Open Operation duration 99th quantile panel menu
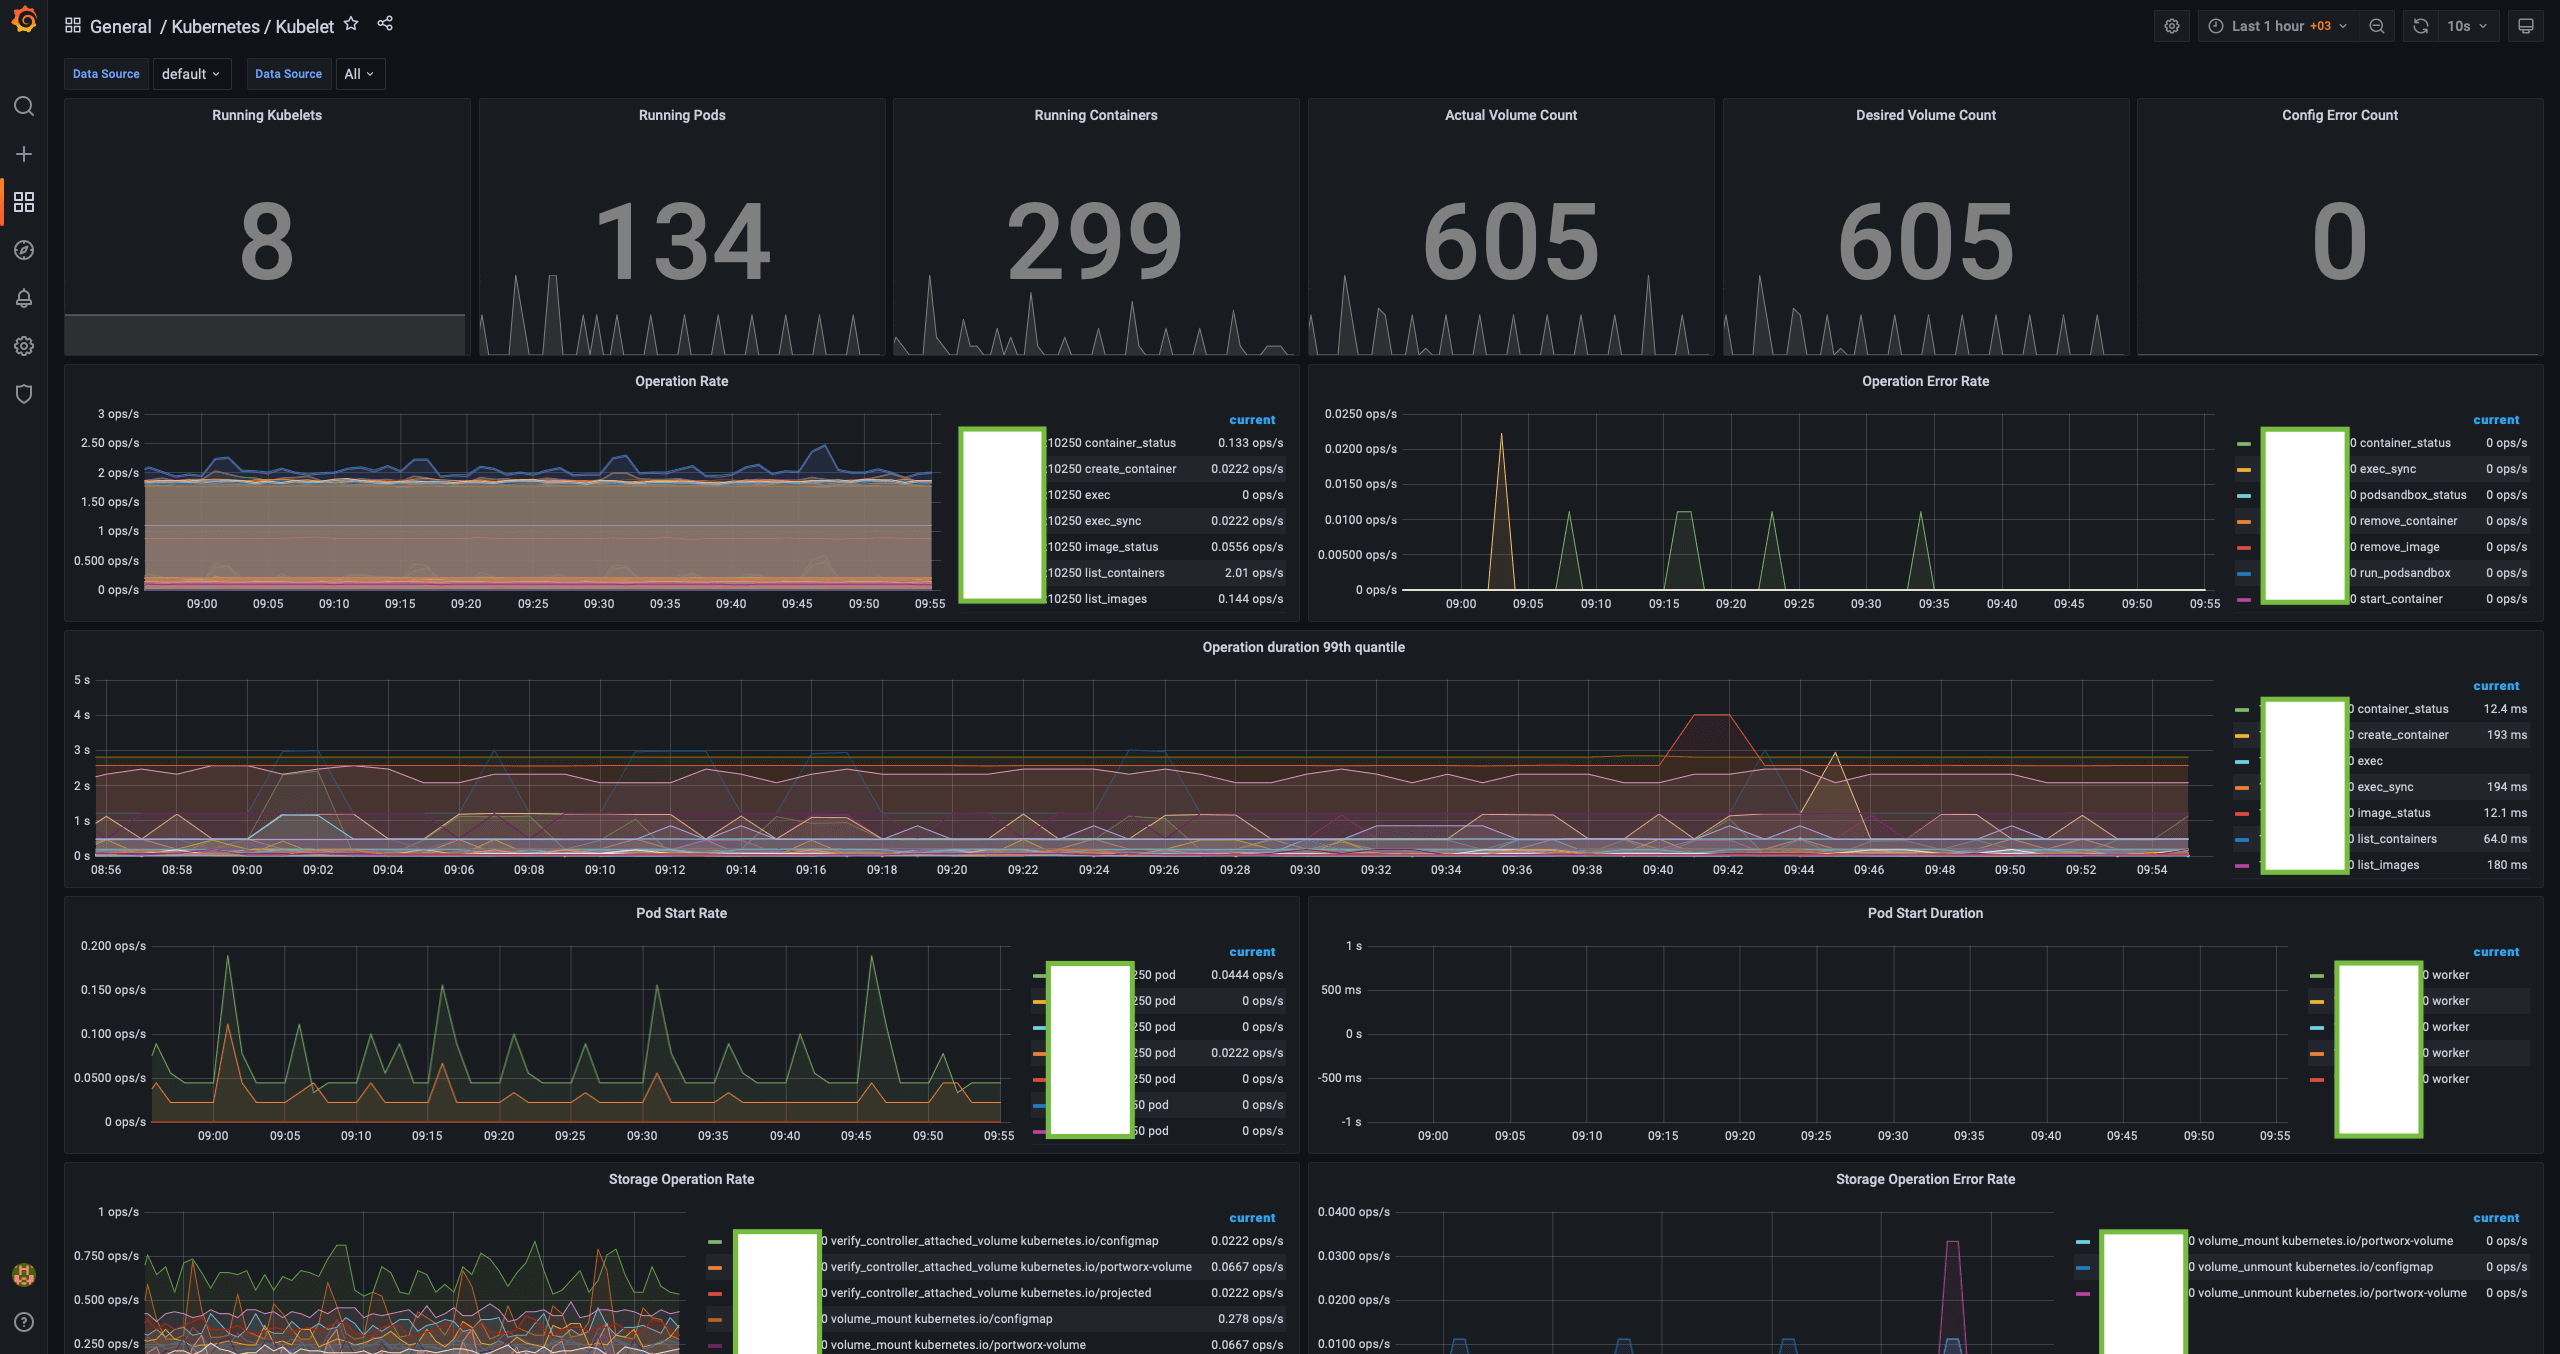This screenshot has height=1354, width=2560. pos(1303,647)
